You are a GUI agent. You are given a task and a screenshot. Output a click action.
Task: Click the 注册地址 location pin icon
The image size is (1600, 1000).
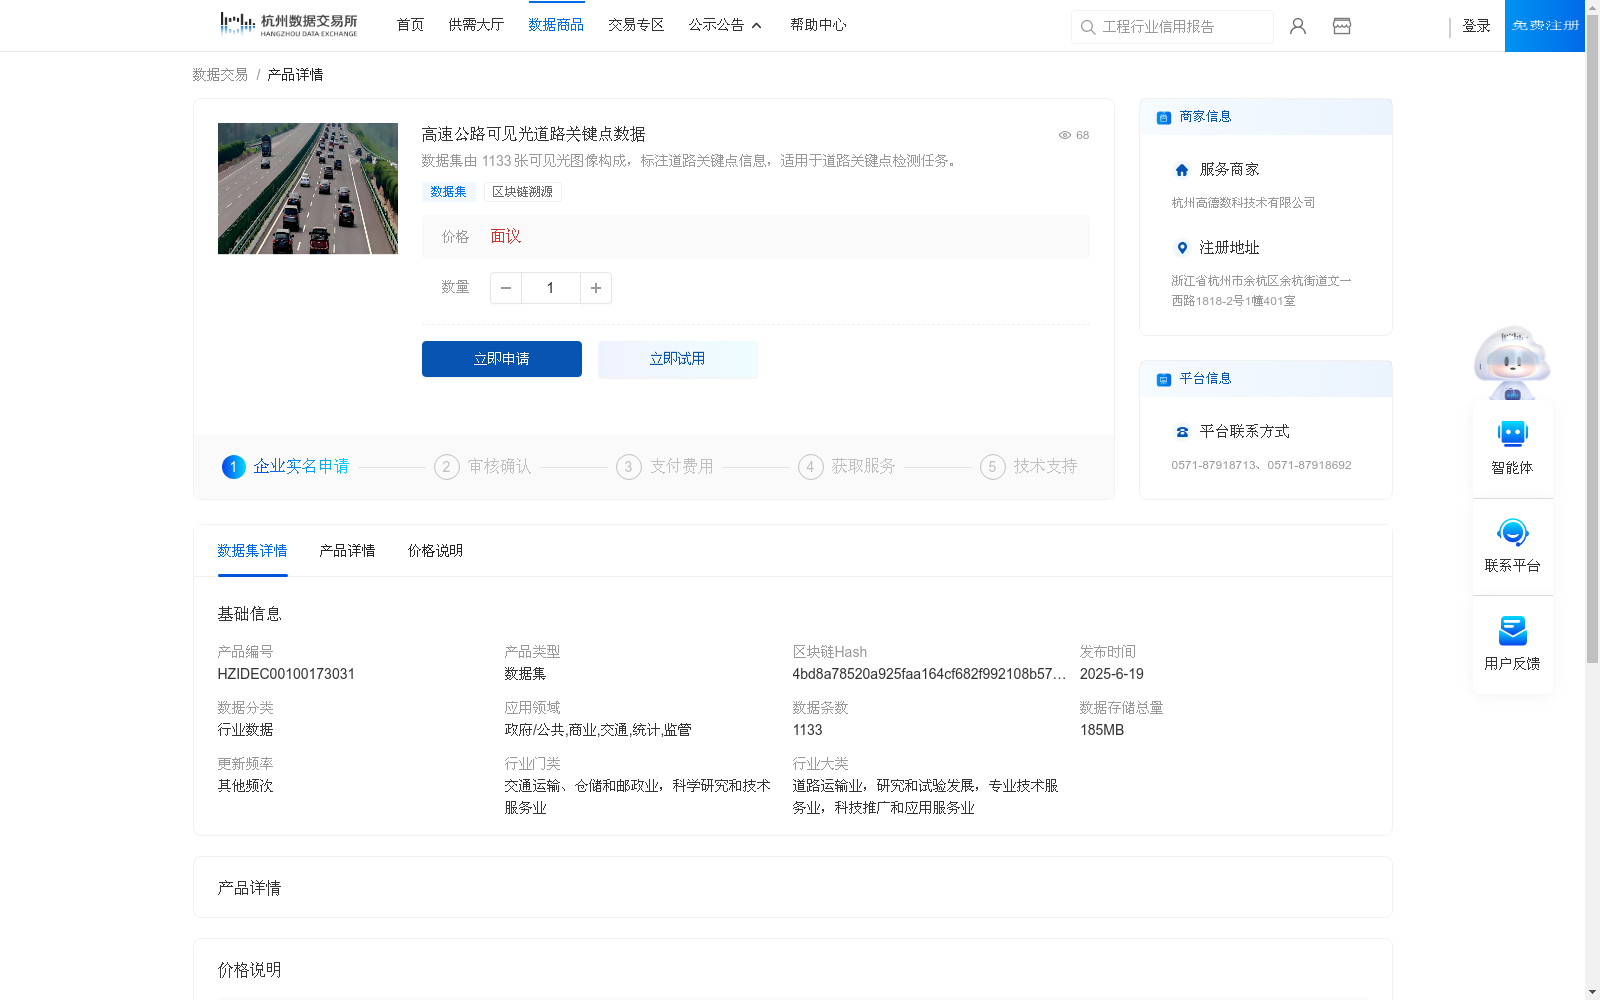pos(1182,248)
